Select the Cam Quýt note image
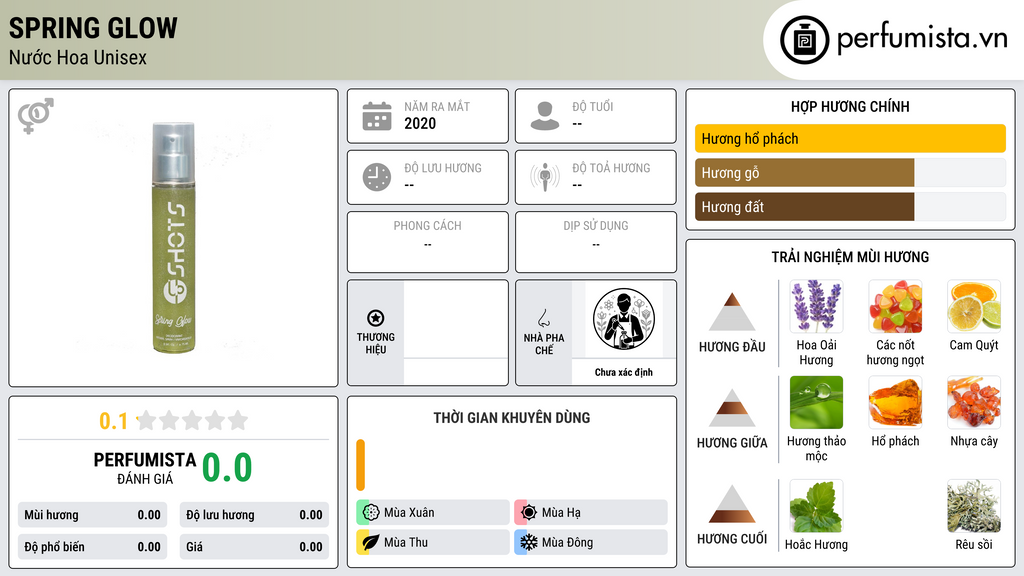 tap(974, 306)
